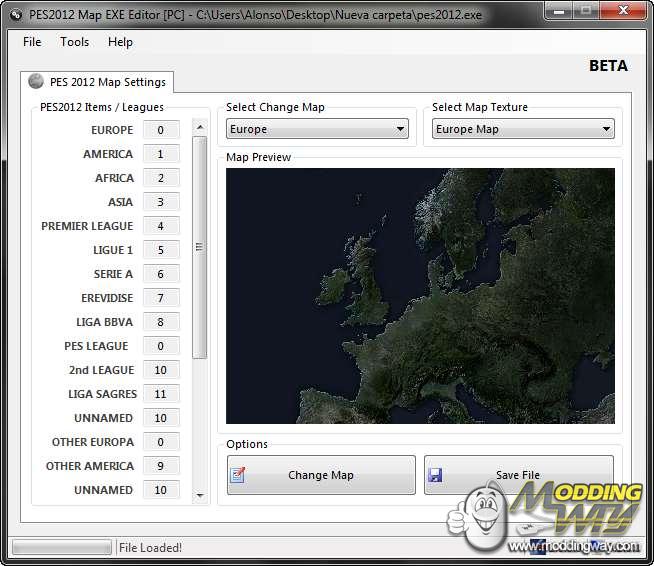Image resolution: width=654 pixels, height=566 pixels.
Task: Select the EUROPE value field
Action: (161, 130)
